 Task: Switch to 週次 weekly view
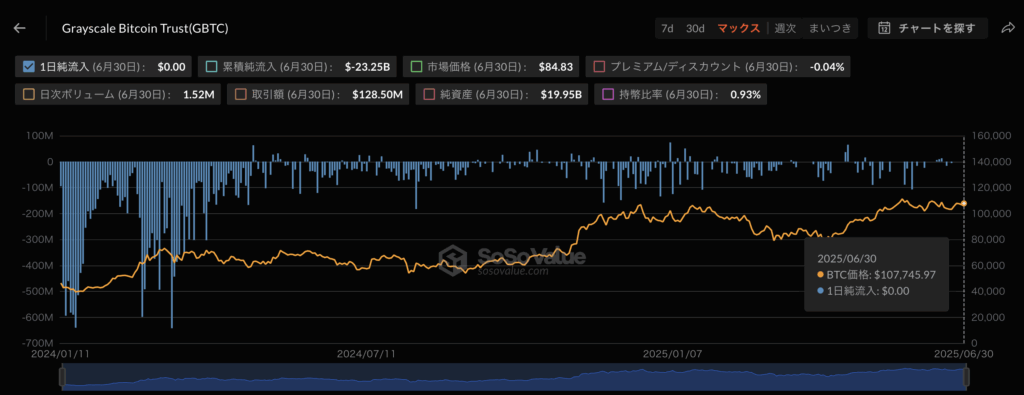(x=785, y=28)
